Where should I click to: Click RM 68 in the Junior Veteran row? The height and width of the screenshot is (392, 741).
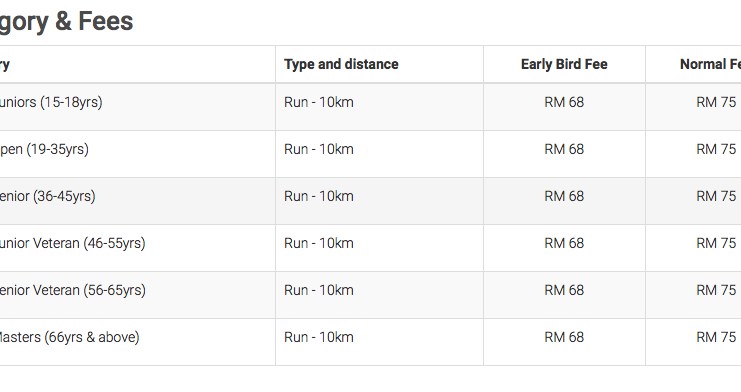564,243
